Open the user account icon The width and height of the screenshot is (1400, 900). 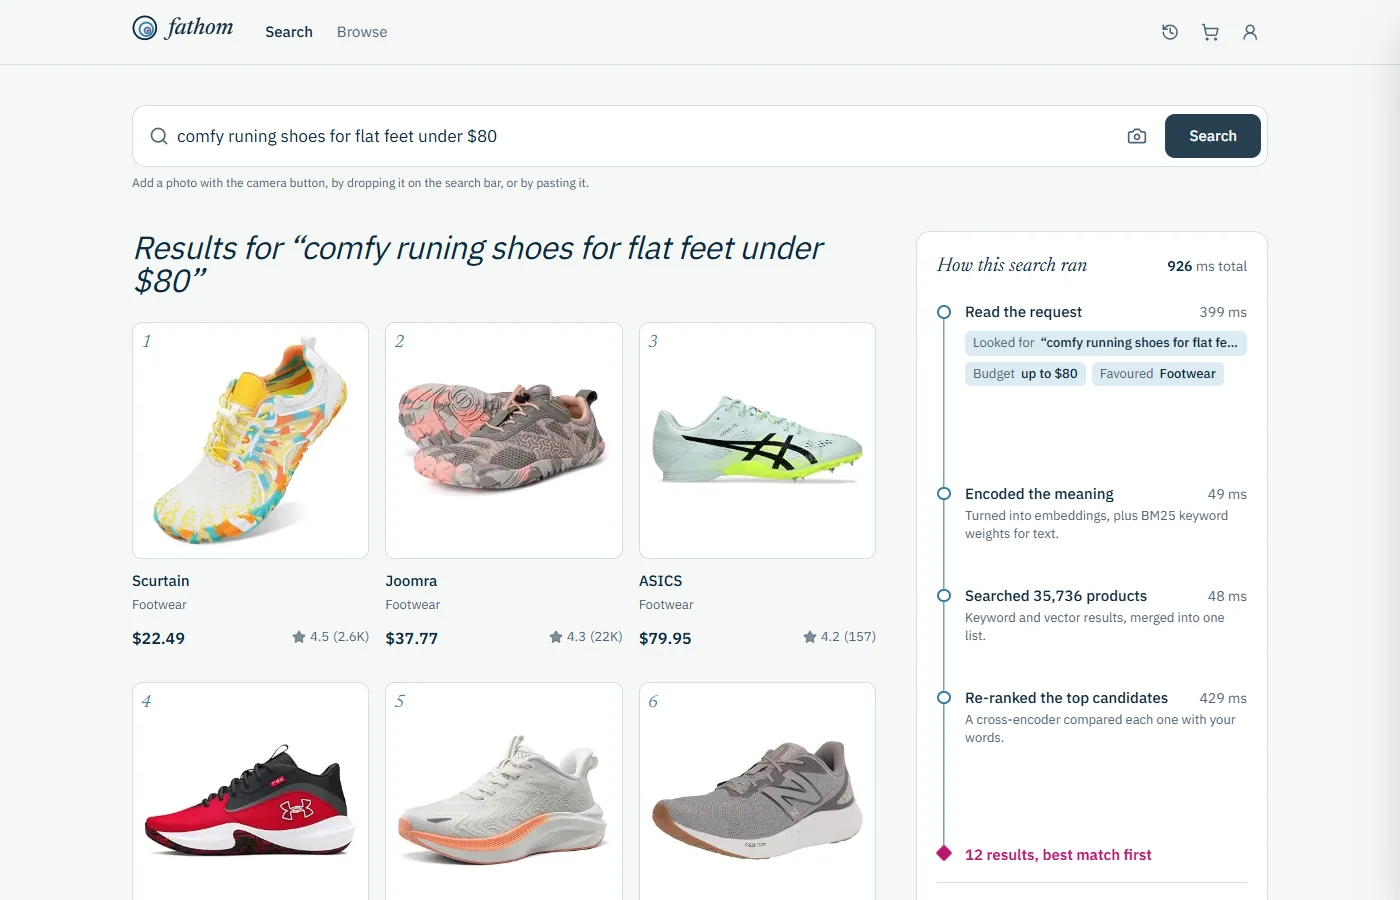click(1250, 32)
